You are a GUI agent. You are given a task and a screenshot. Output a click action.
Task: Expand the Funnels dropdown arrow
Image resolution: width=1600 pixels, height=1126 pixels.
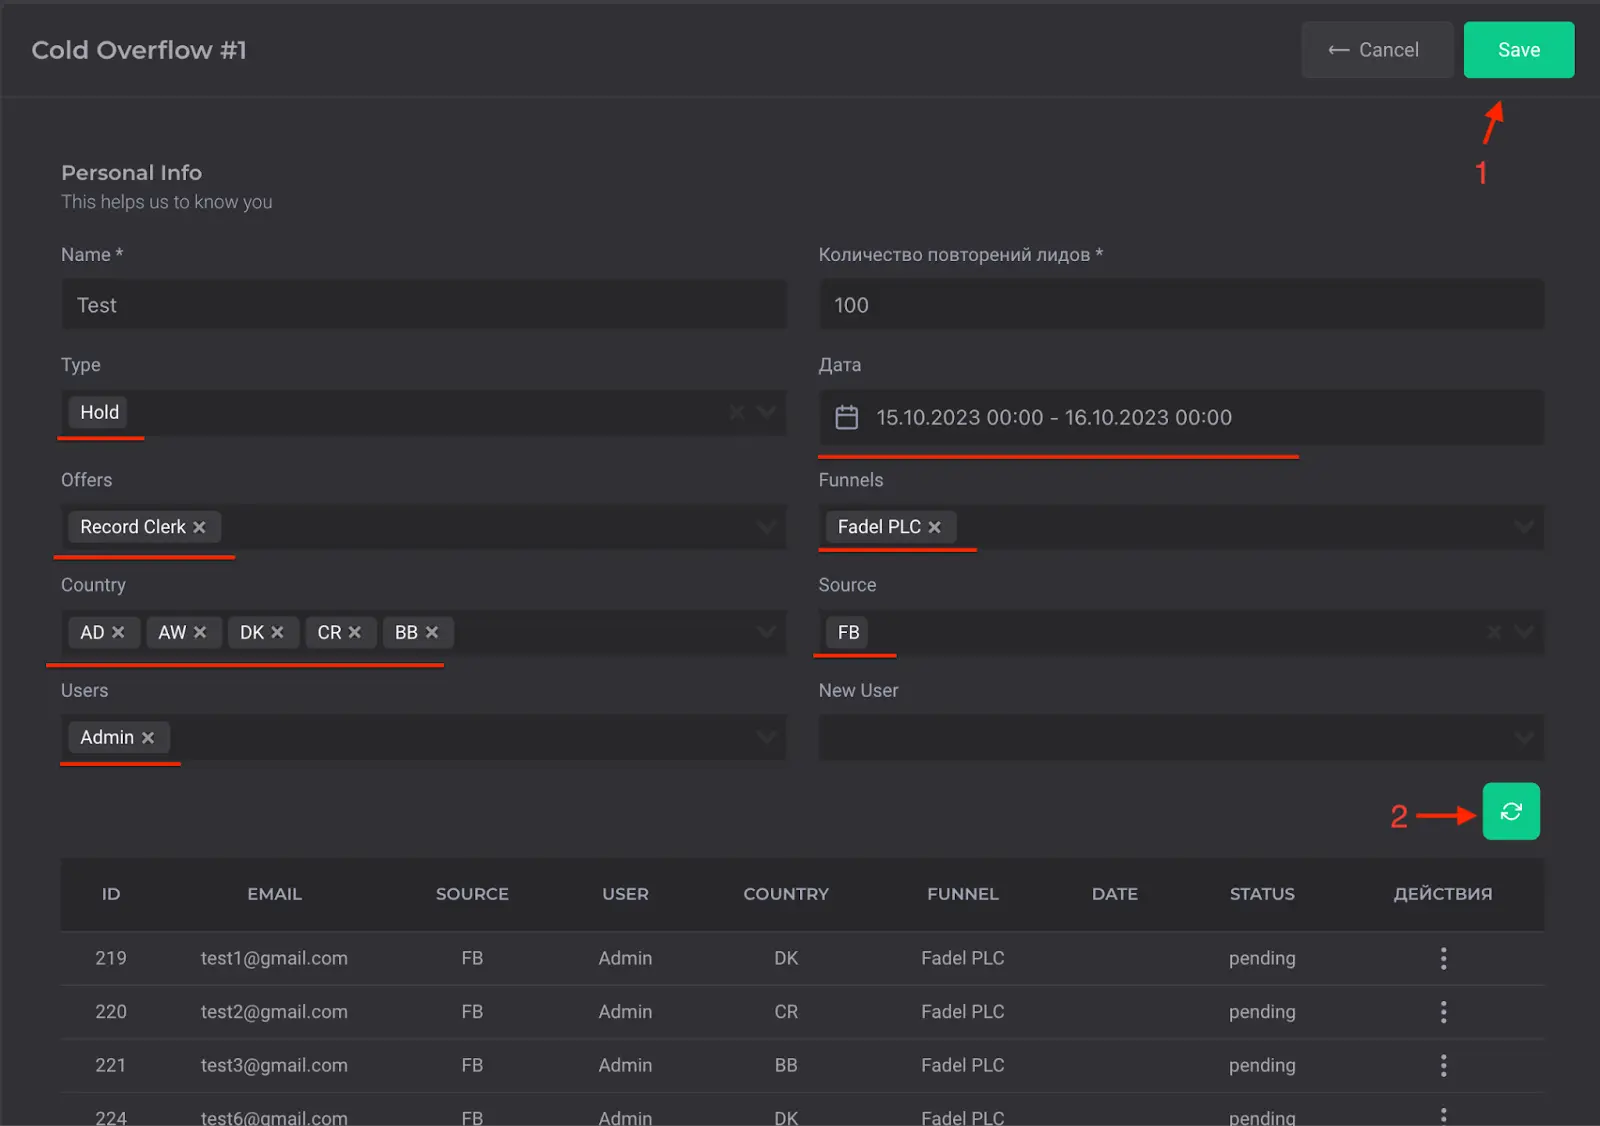point(1524,527)
